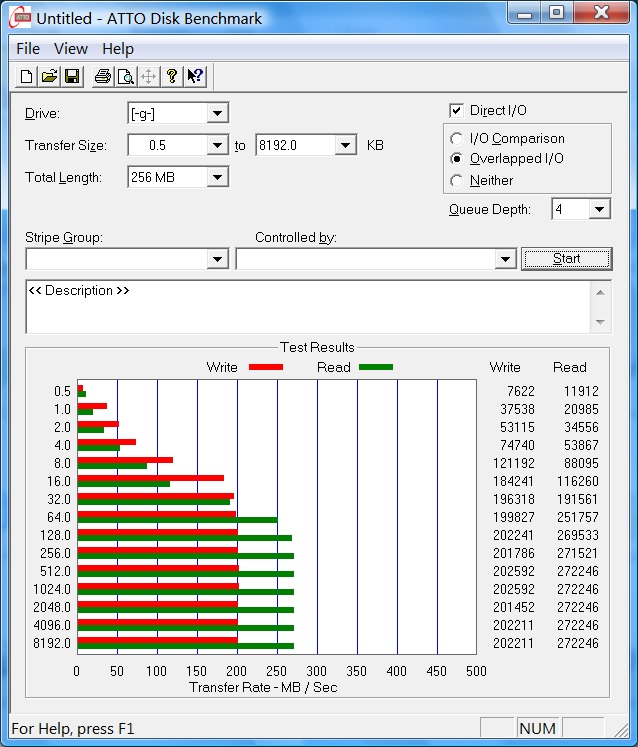The image size is (638, 747).
Task: Toggle the Direct I/O checkbox
Action: 456,111
